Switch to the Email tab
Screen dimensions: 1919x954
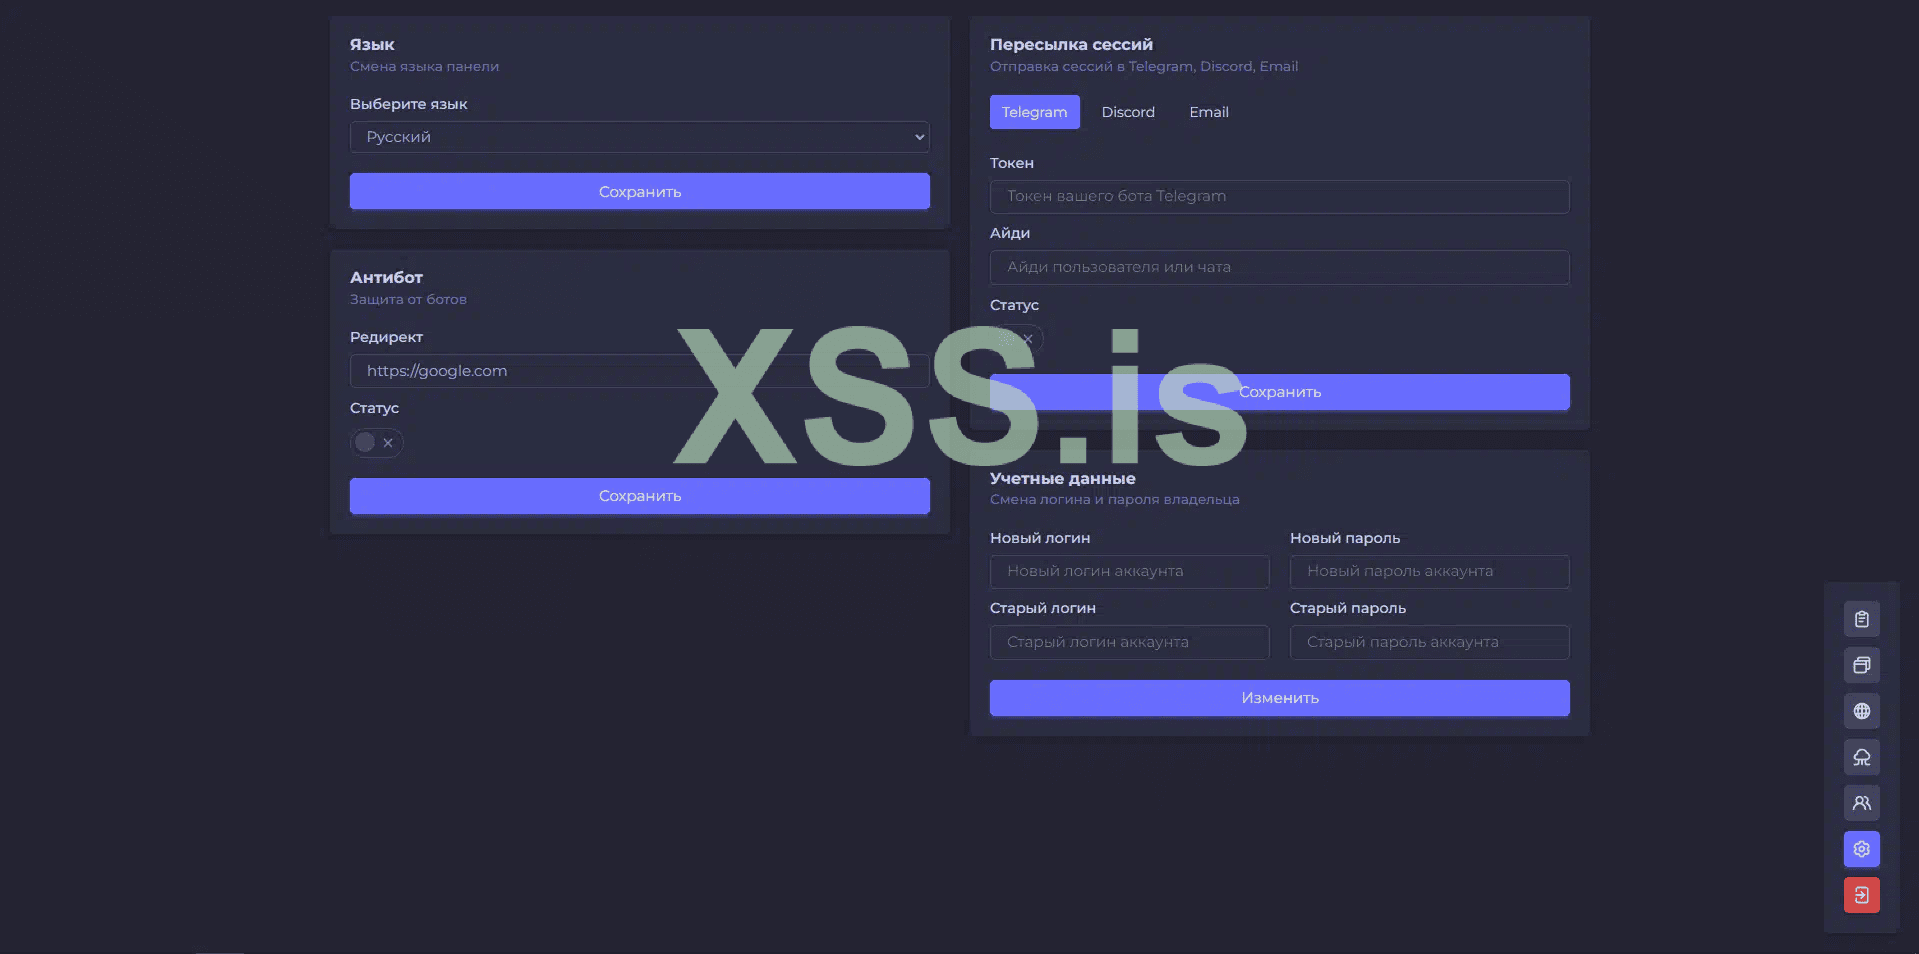pos(1209,112)
